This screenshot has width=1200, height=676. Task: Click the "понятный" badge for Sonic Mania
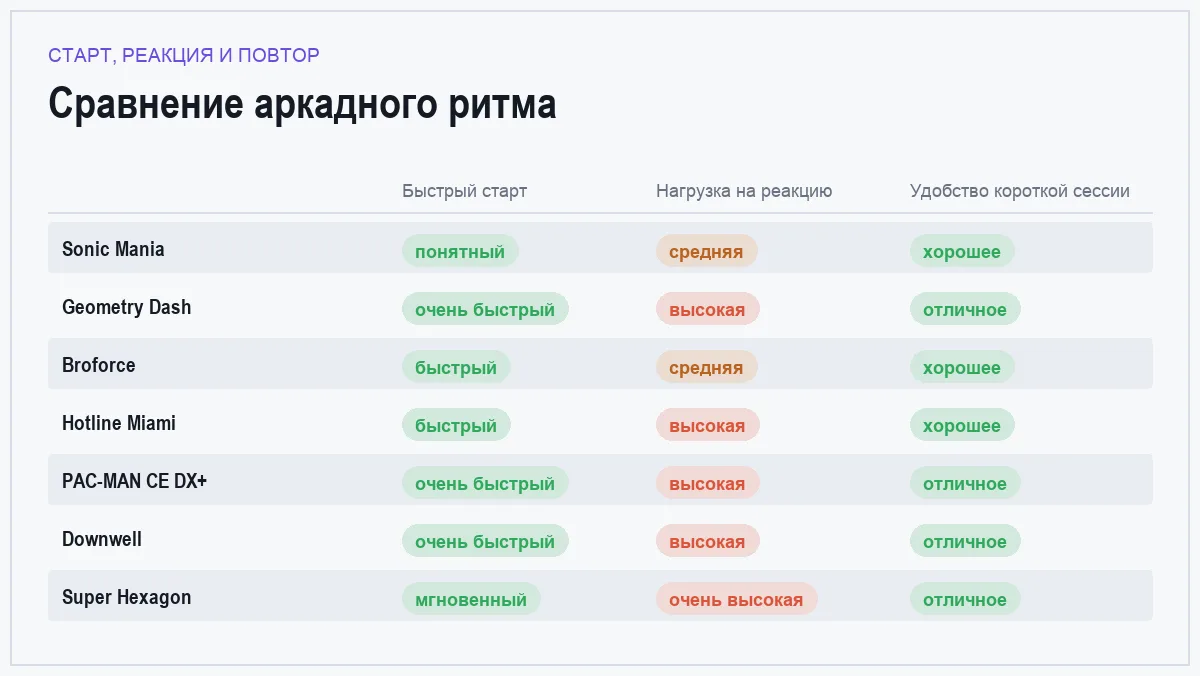coord(460,251)
